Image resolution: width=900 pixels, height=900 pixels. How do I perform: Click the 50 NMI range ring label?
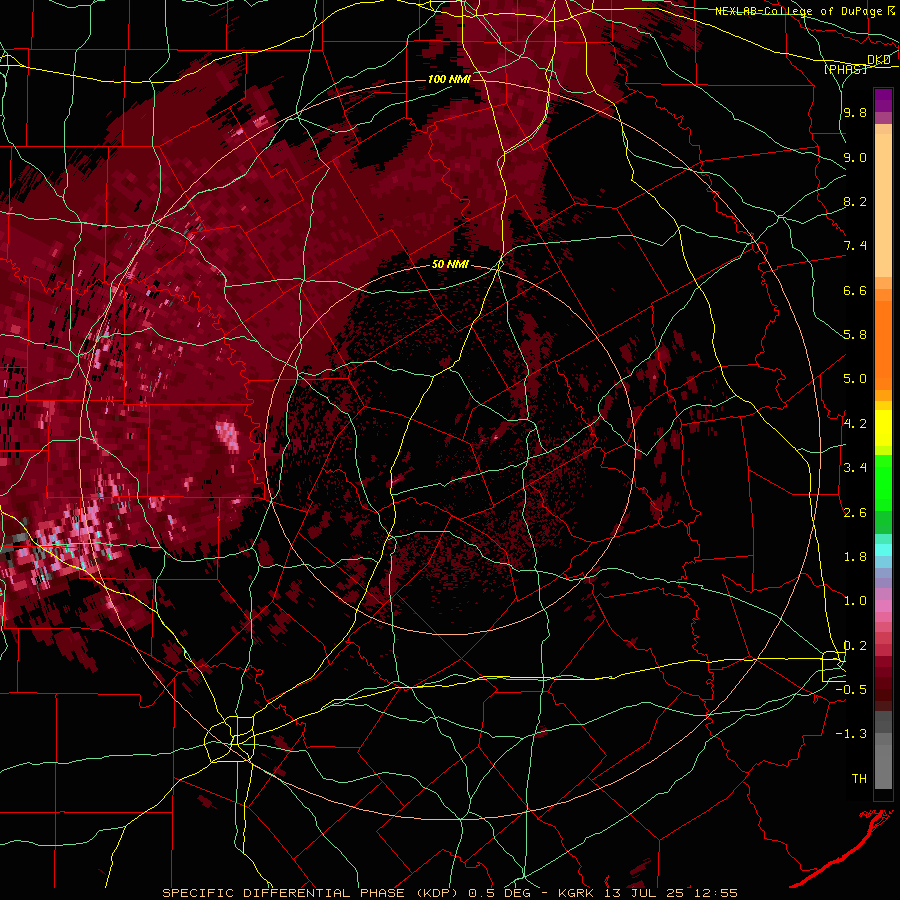(x=450, y=265)
